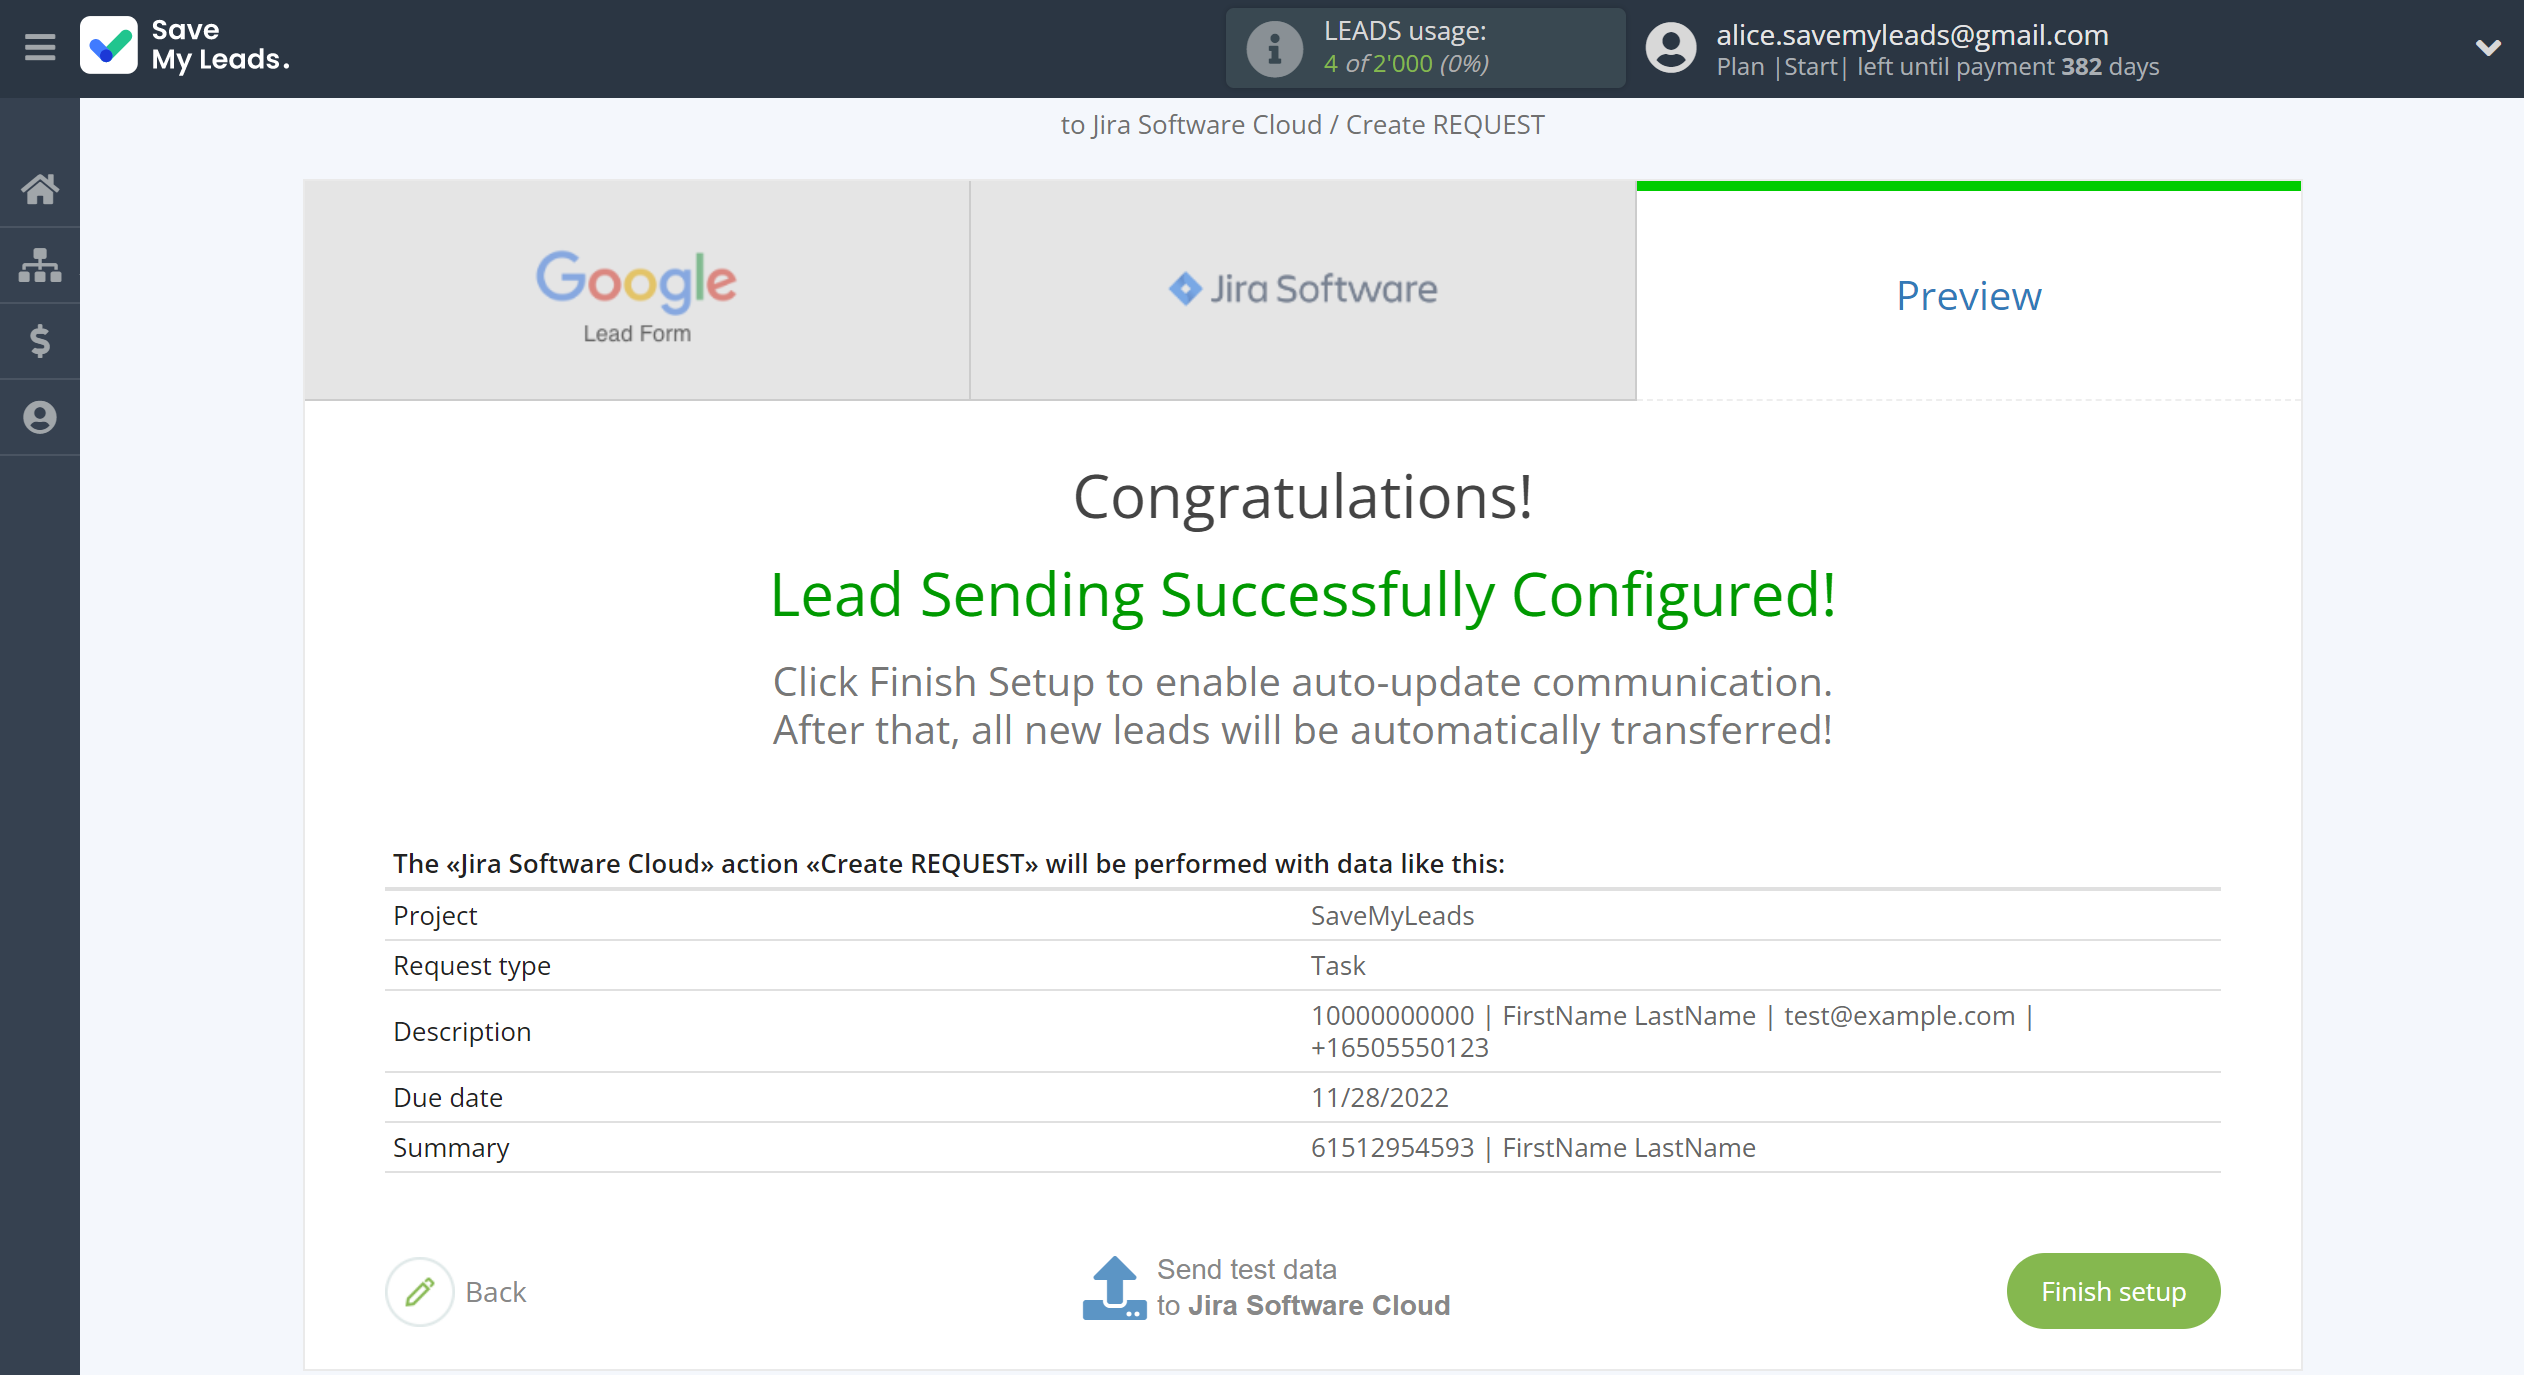Click the Request type label

[472, 965]
